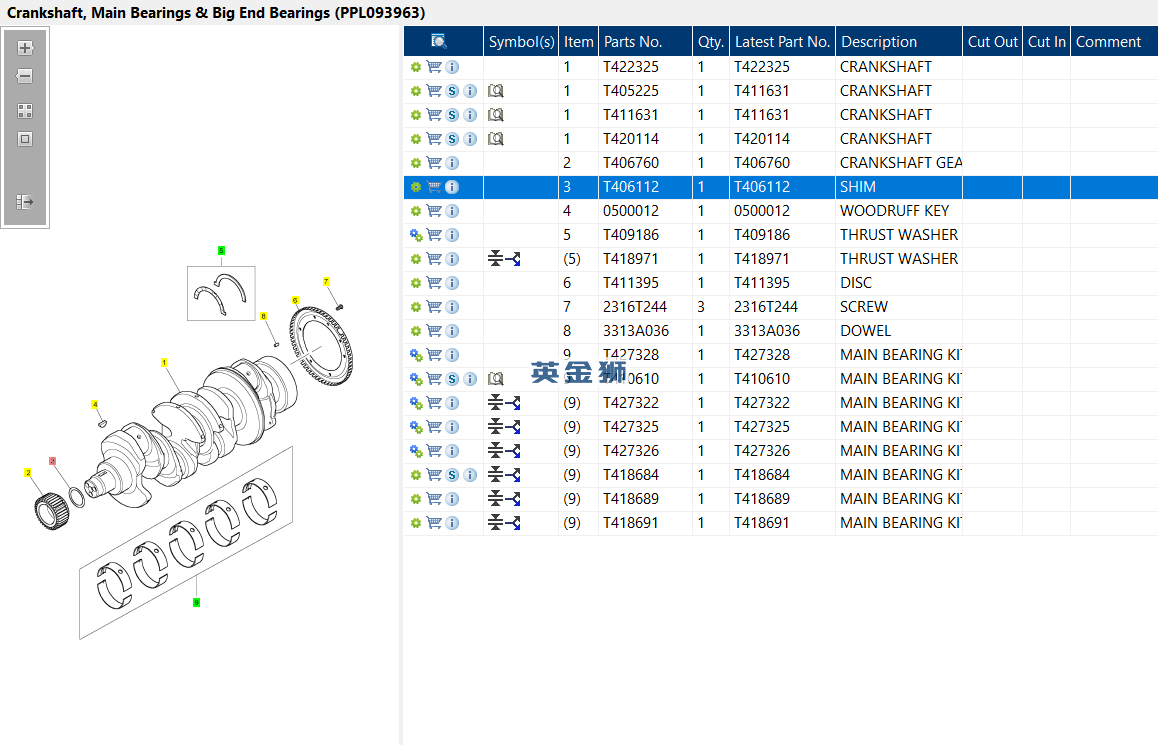Add T422325 crankshaft to cart
1158x745 pixels.
coord(434,67)
